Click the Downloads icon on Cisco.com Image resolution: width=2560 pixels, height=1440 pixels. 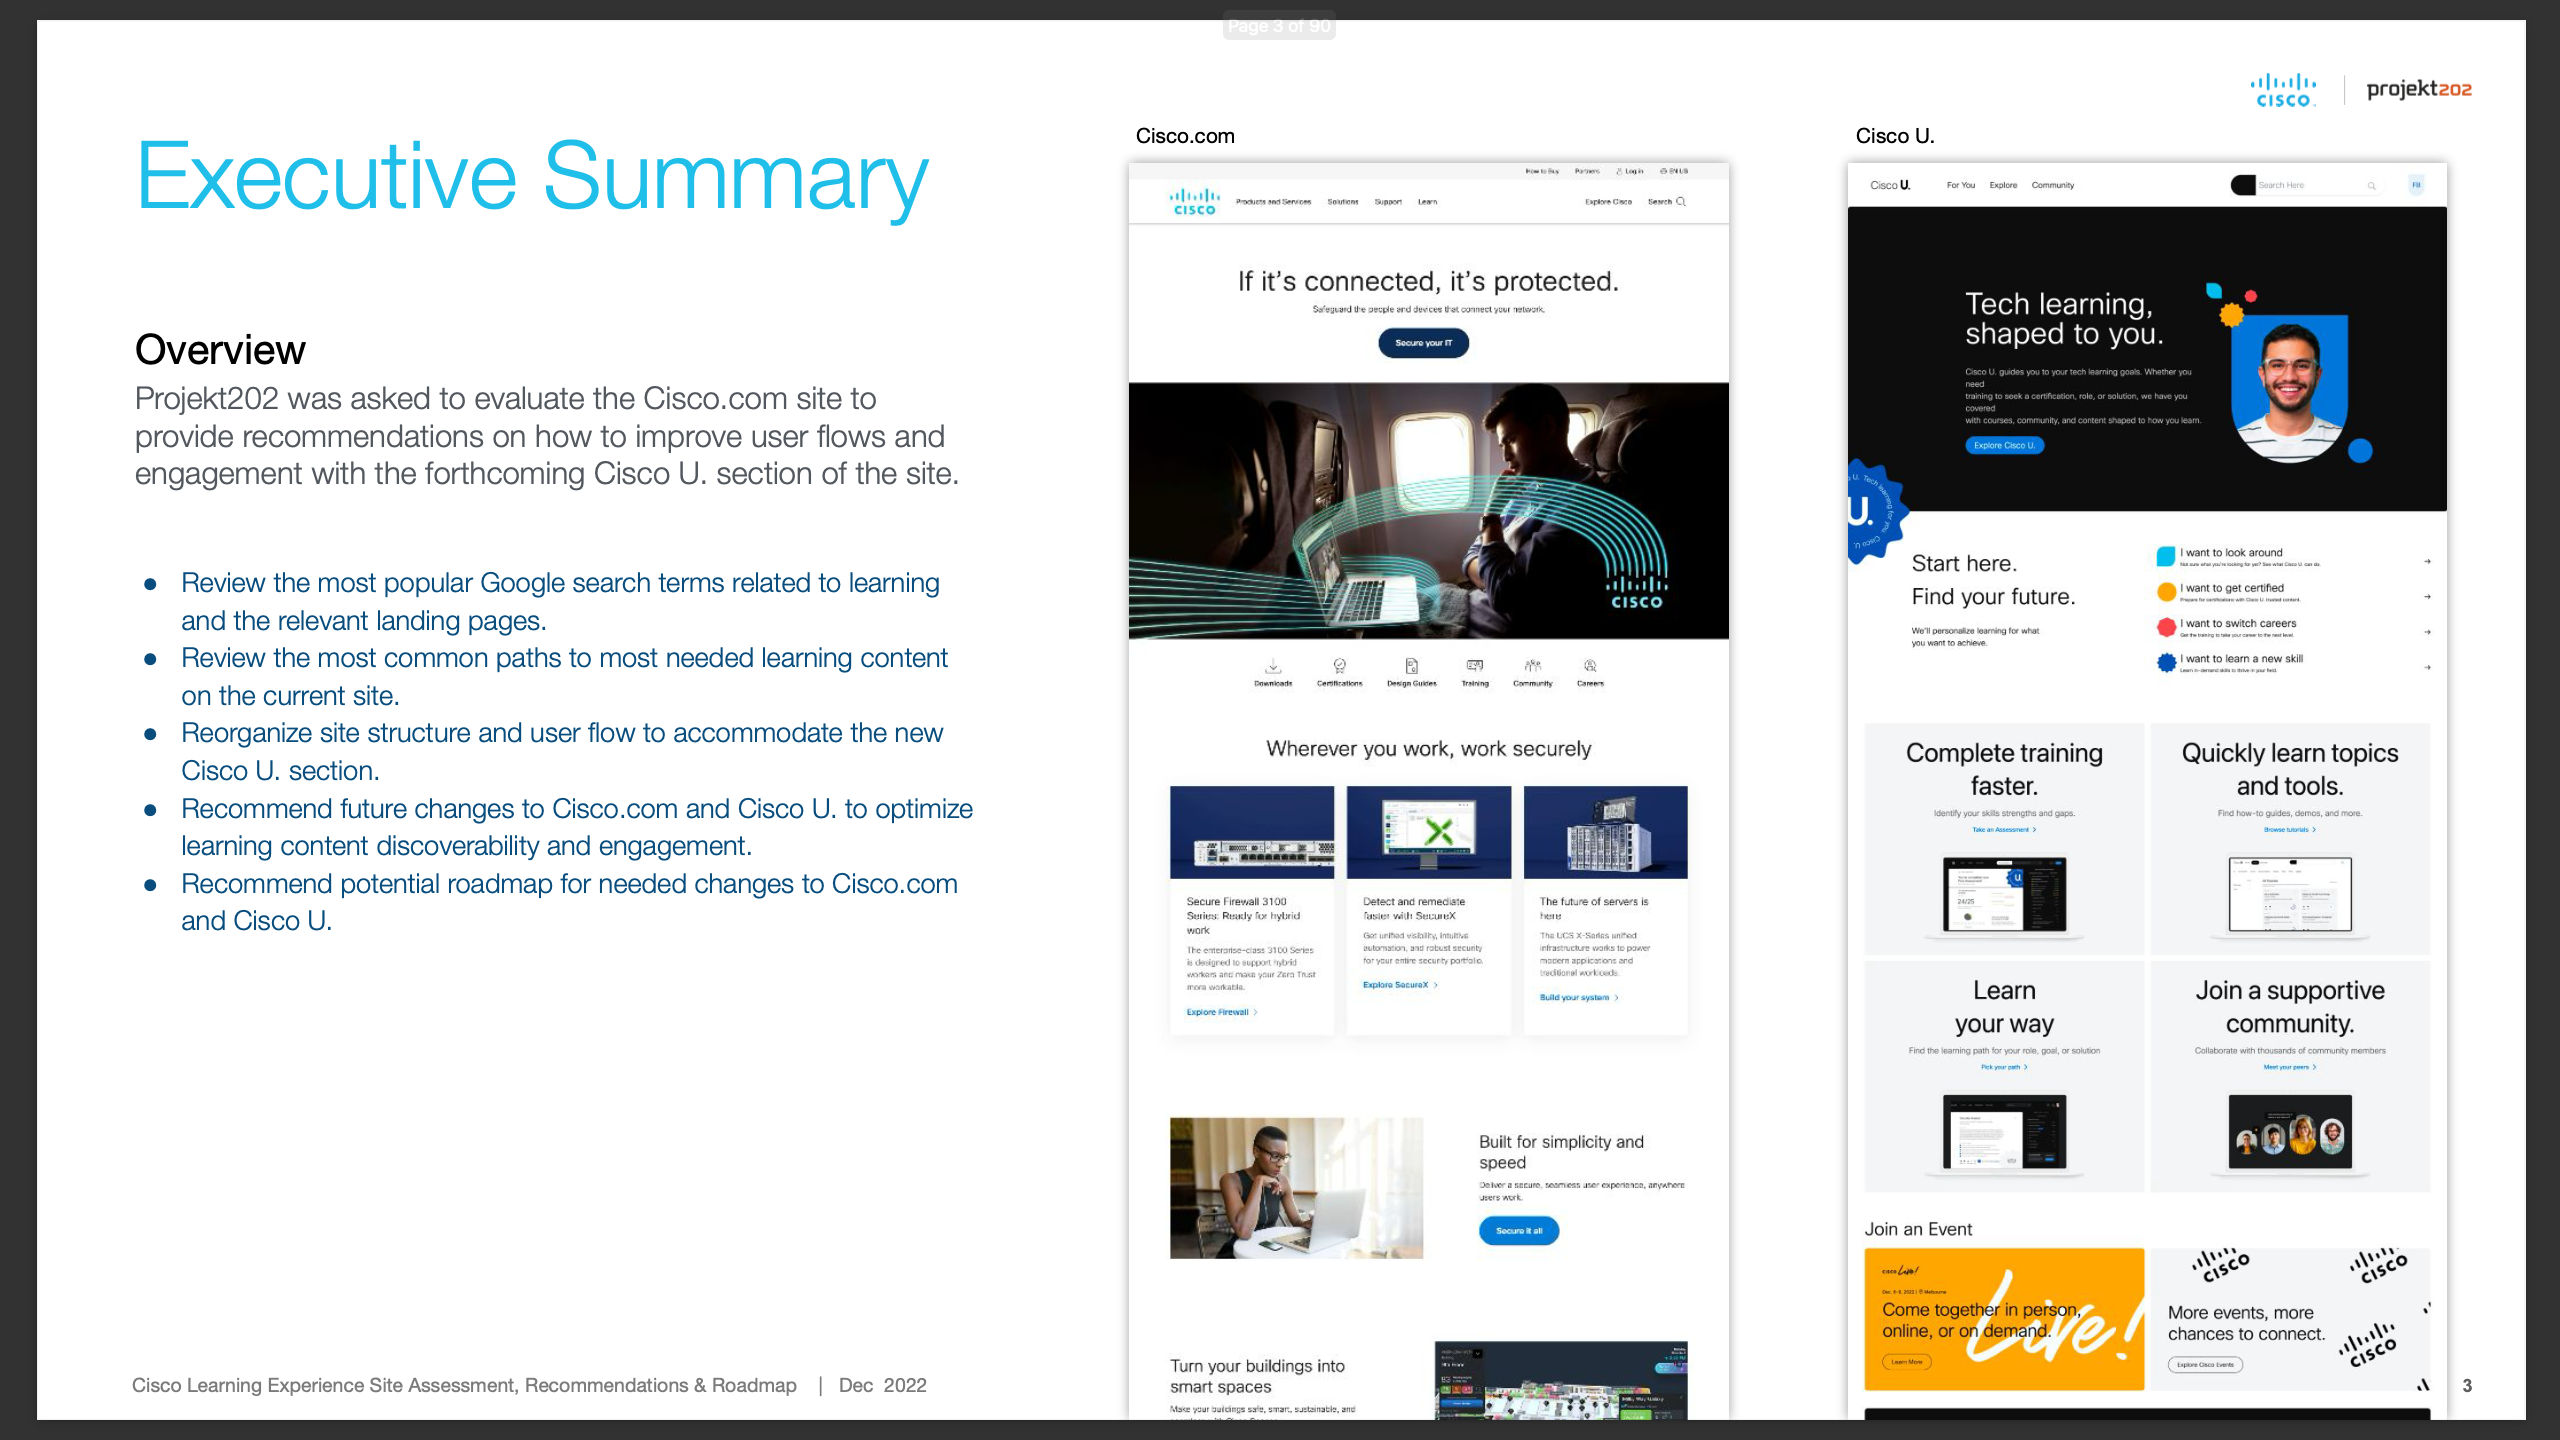click(1273, 666)
